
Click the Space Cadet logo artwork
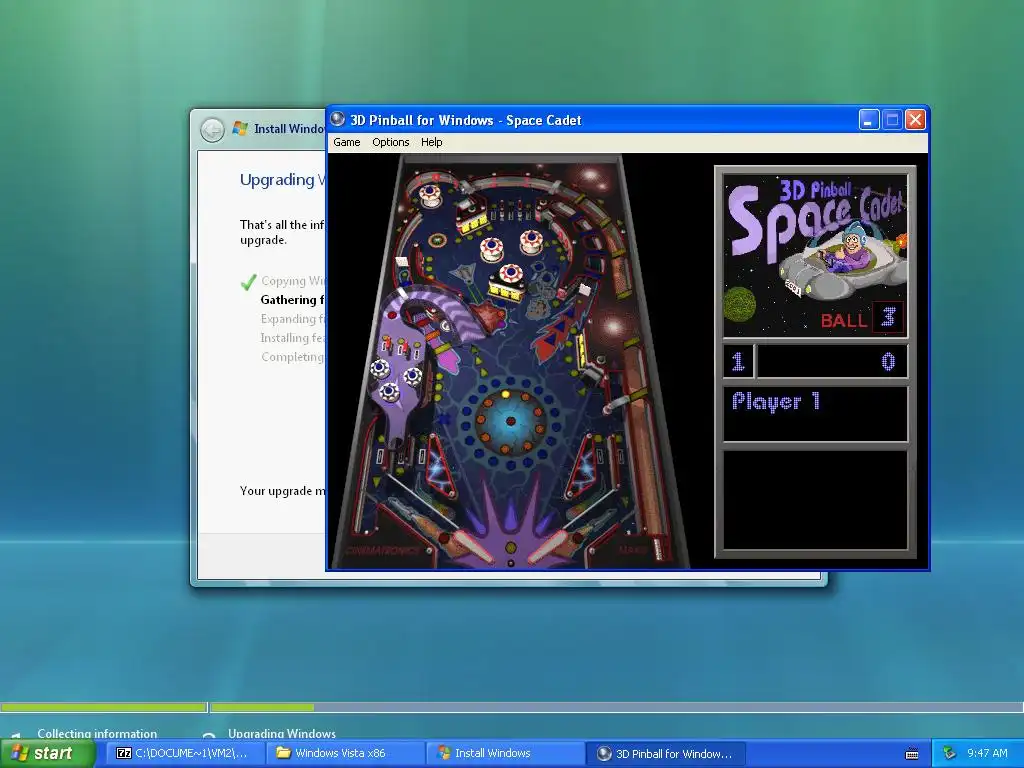click(815, 255)
